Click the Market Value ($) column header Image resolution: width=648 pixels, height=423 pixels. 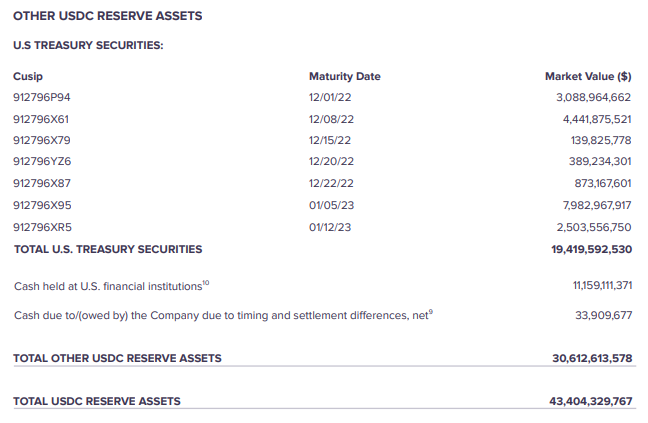pos(587,76)
